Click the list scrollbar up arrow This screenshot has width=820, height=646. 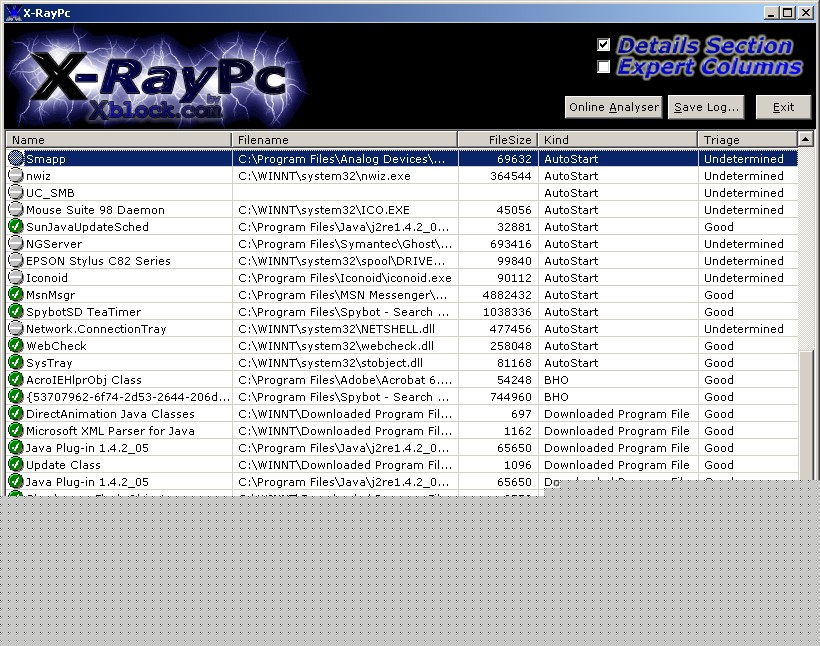[805, 139]
